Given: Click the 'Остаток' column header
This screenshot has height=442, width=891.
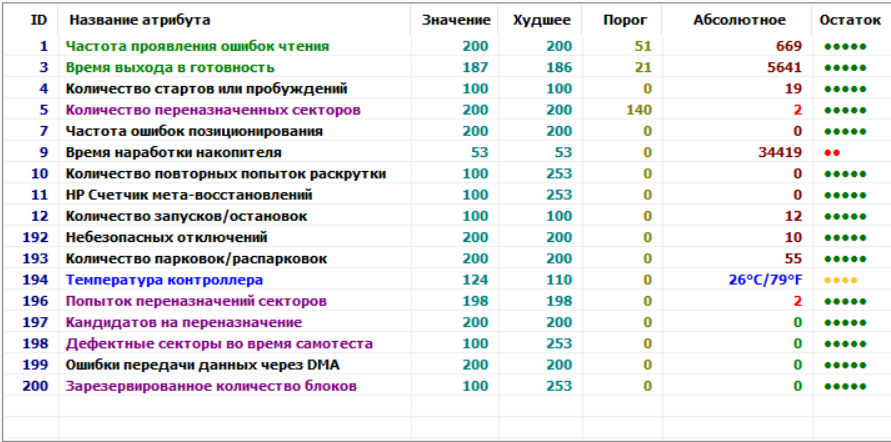Looking at the screenshot, I should [849, 20].
